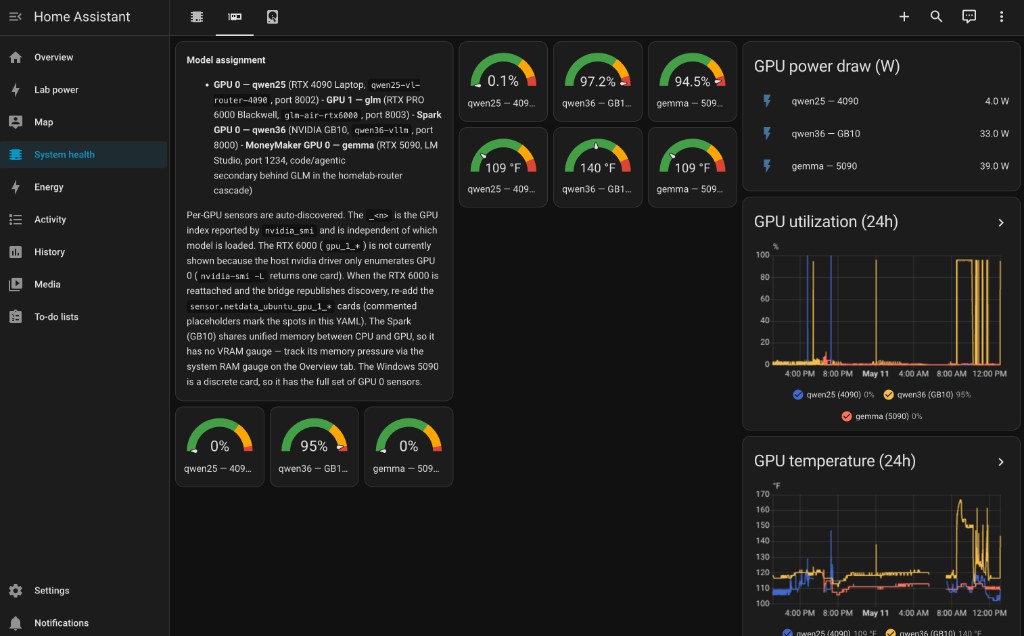The image size is (1024, 636).
Task: Click the 4.0 W power value
Action: point(997,101)
